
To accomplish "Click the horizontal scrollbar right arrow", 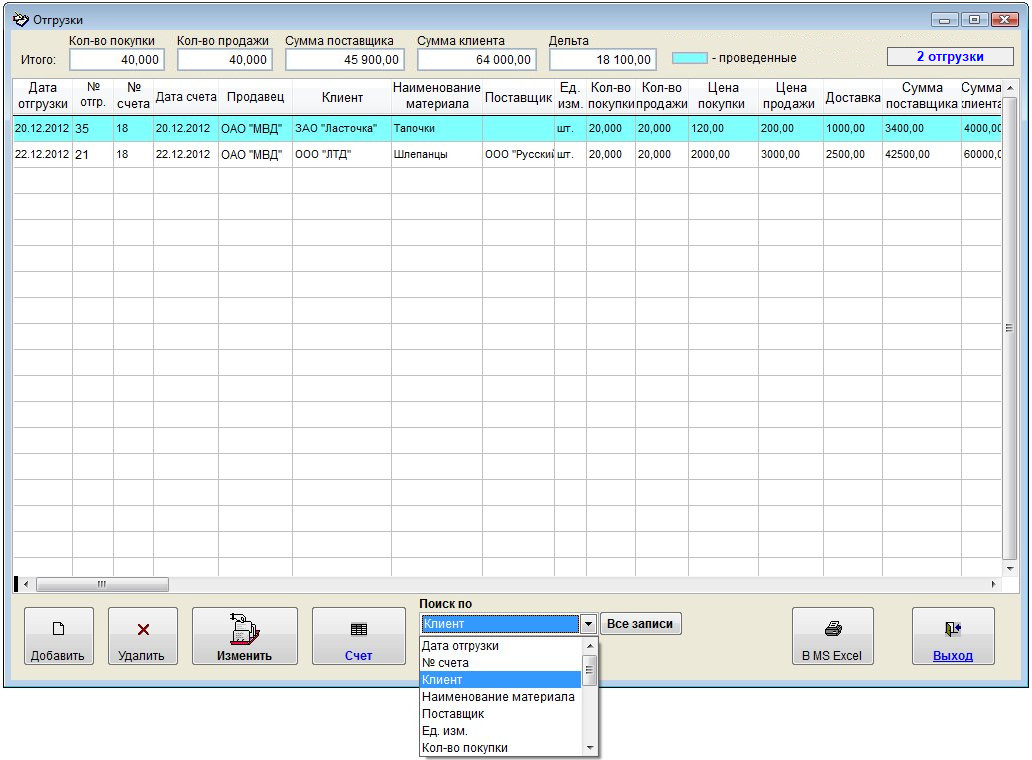I will [993, 584].
